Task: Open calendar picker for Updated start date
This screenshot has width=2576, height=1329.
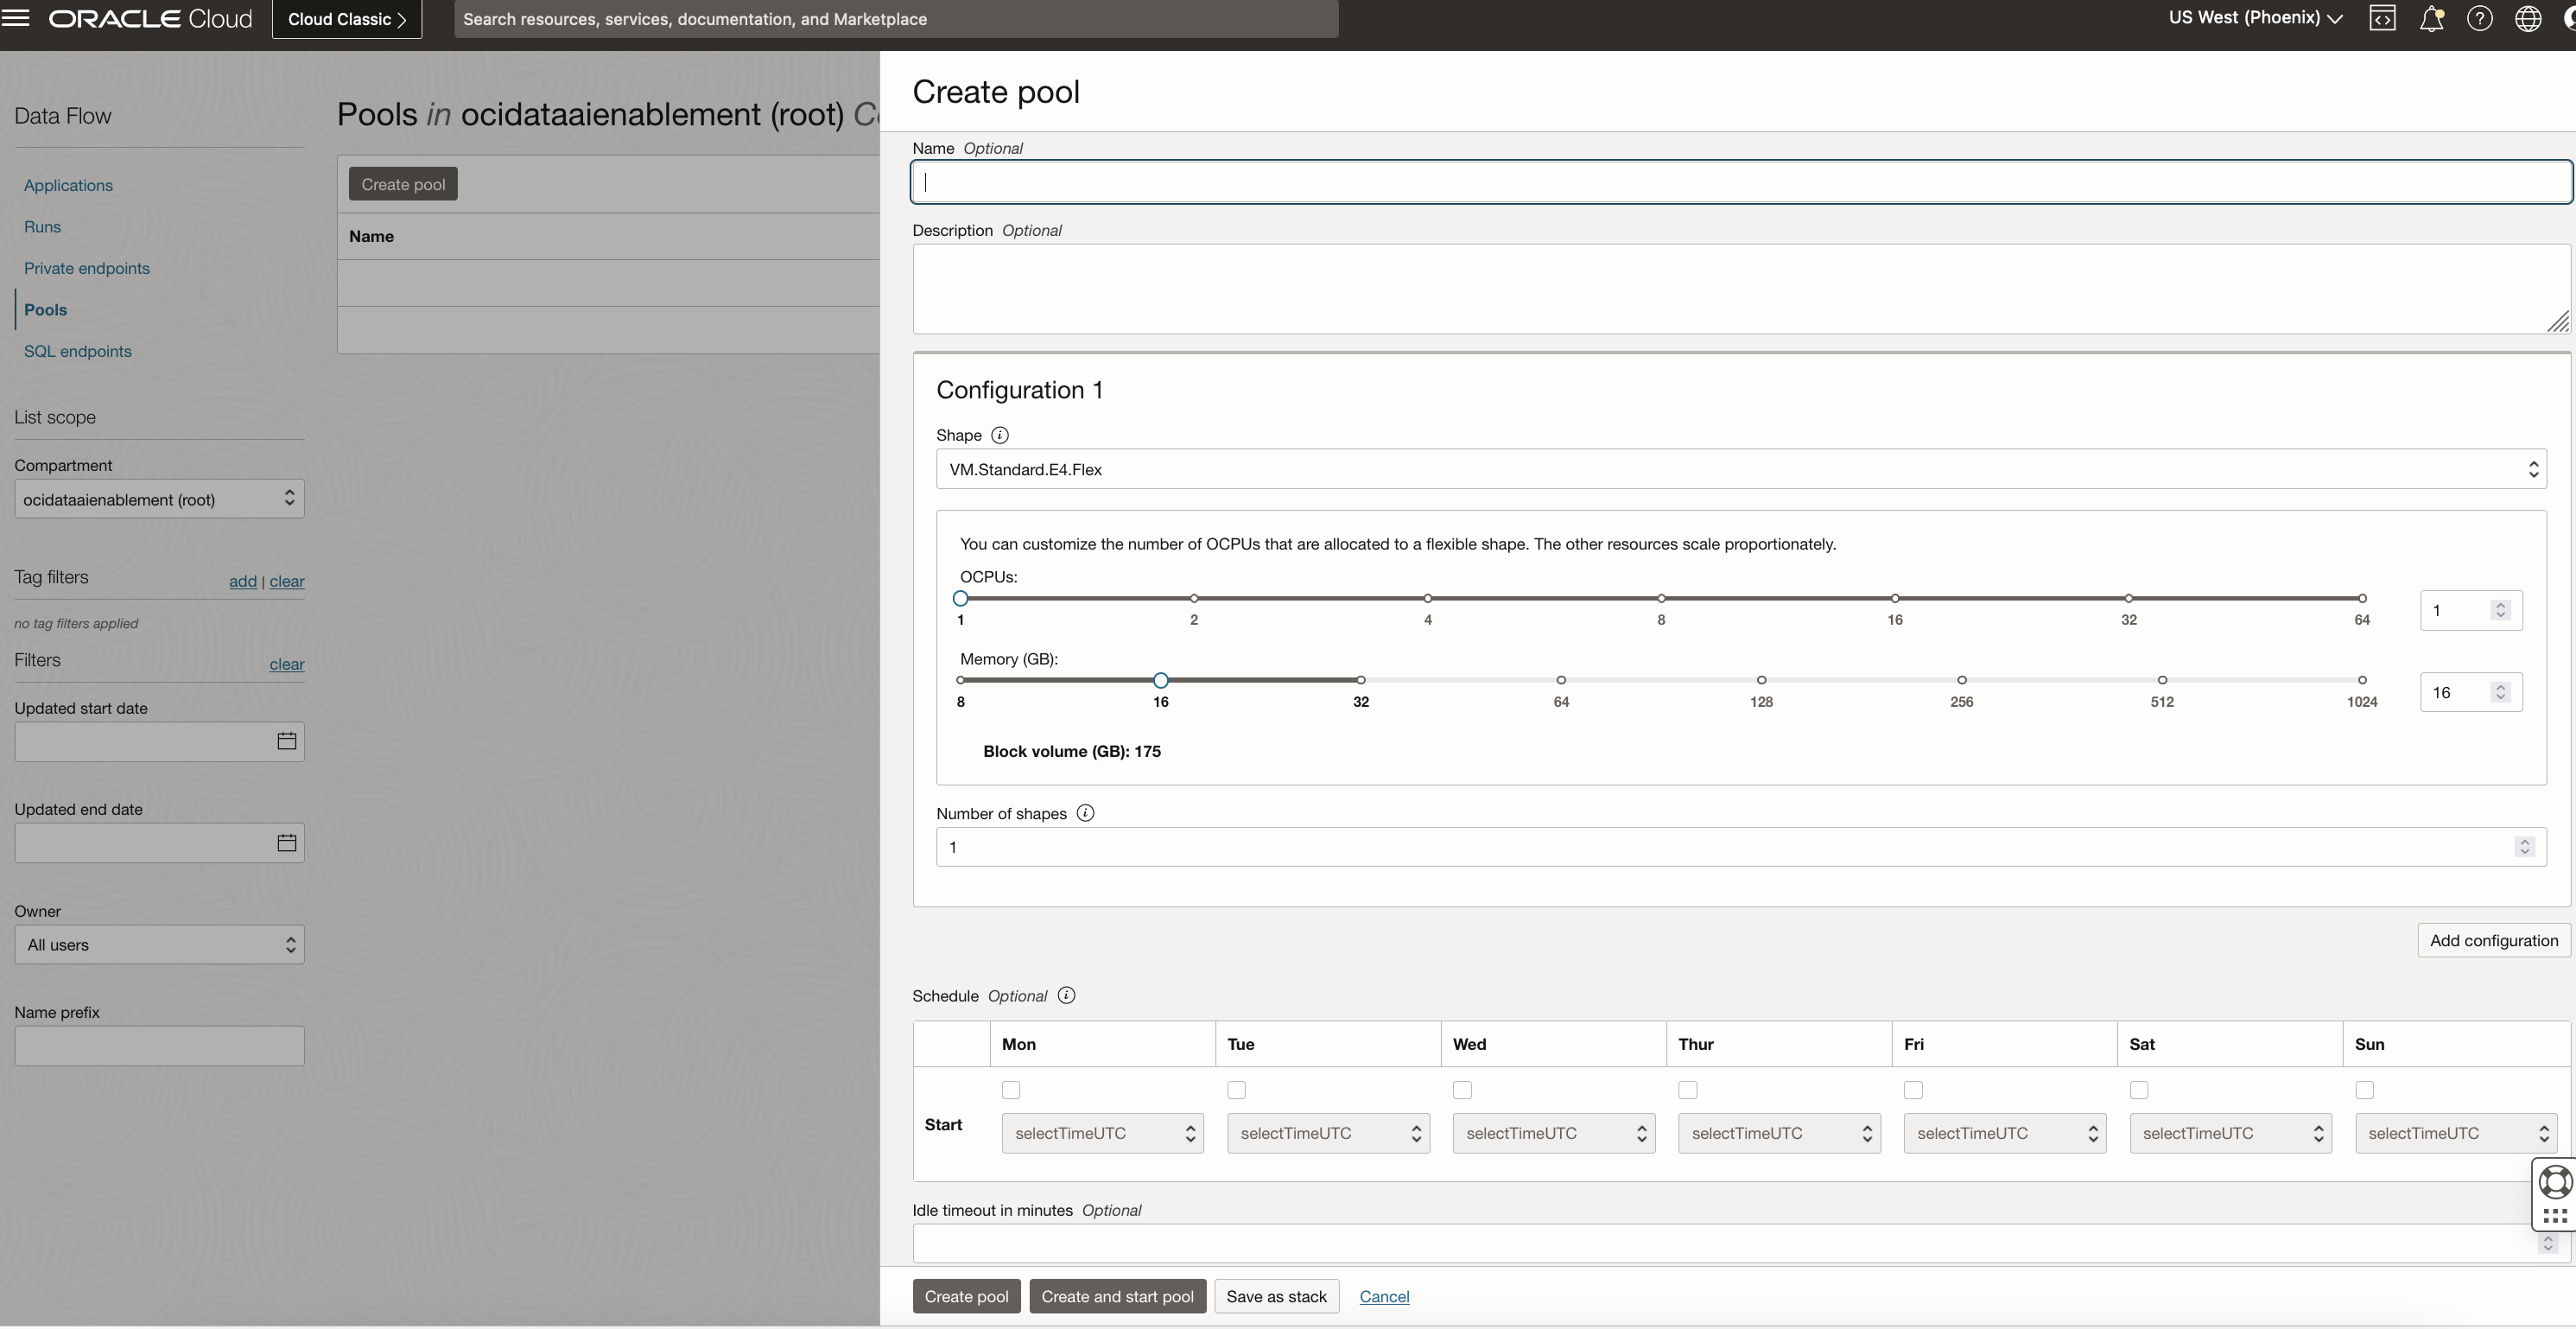Action: (286, 741)
